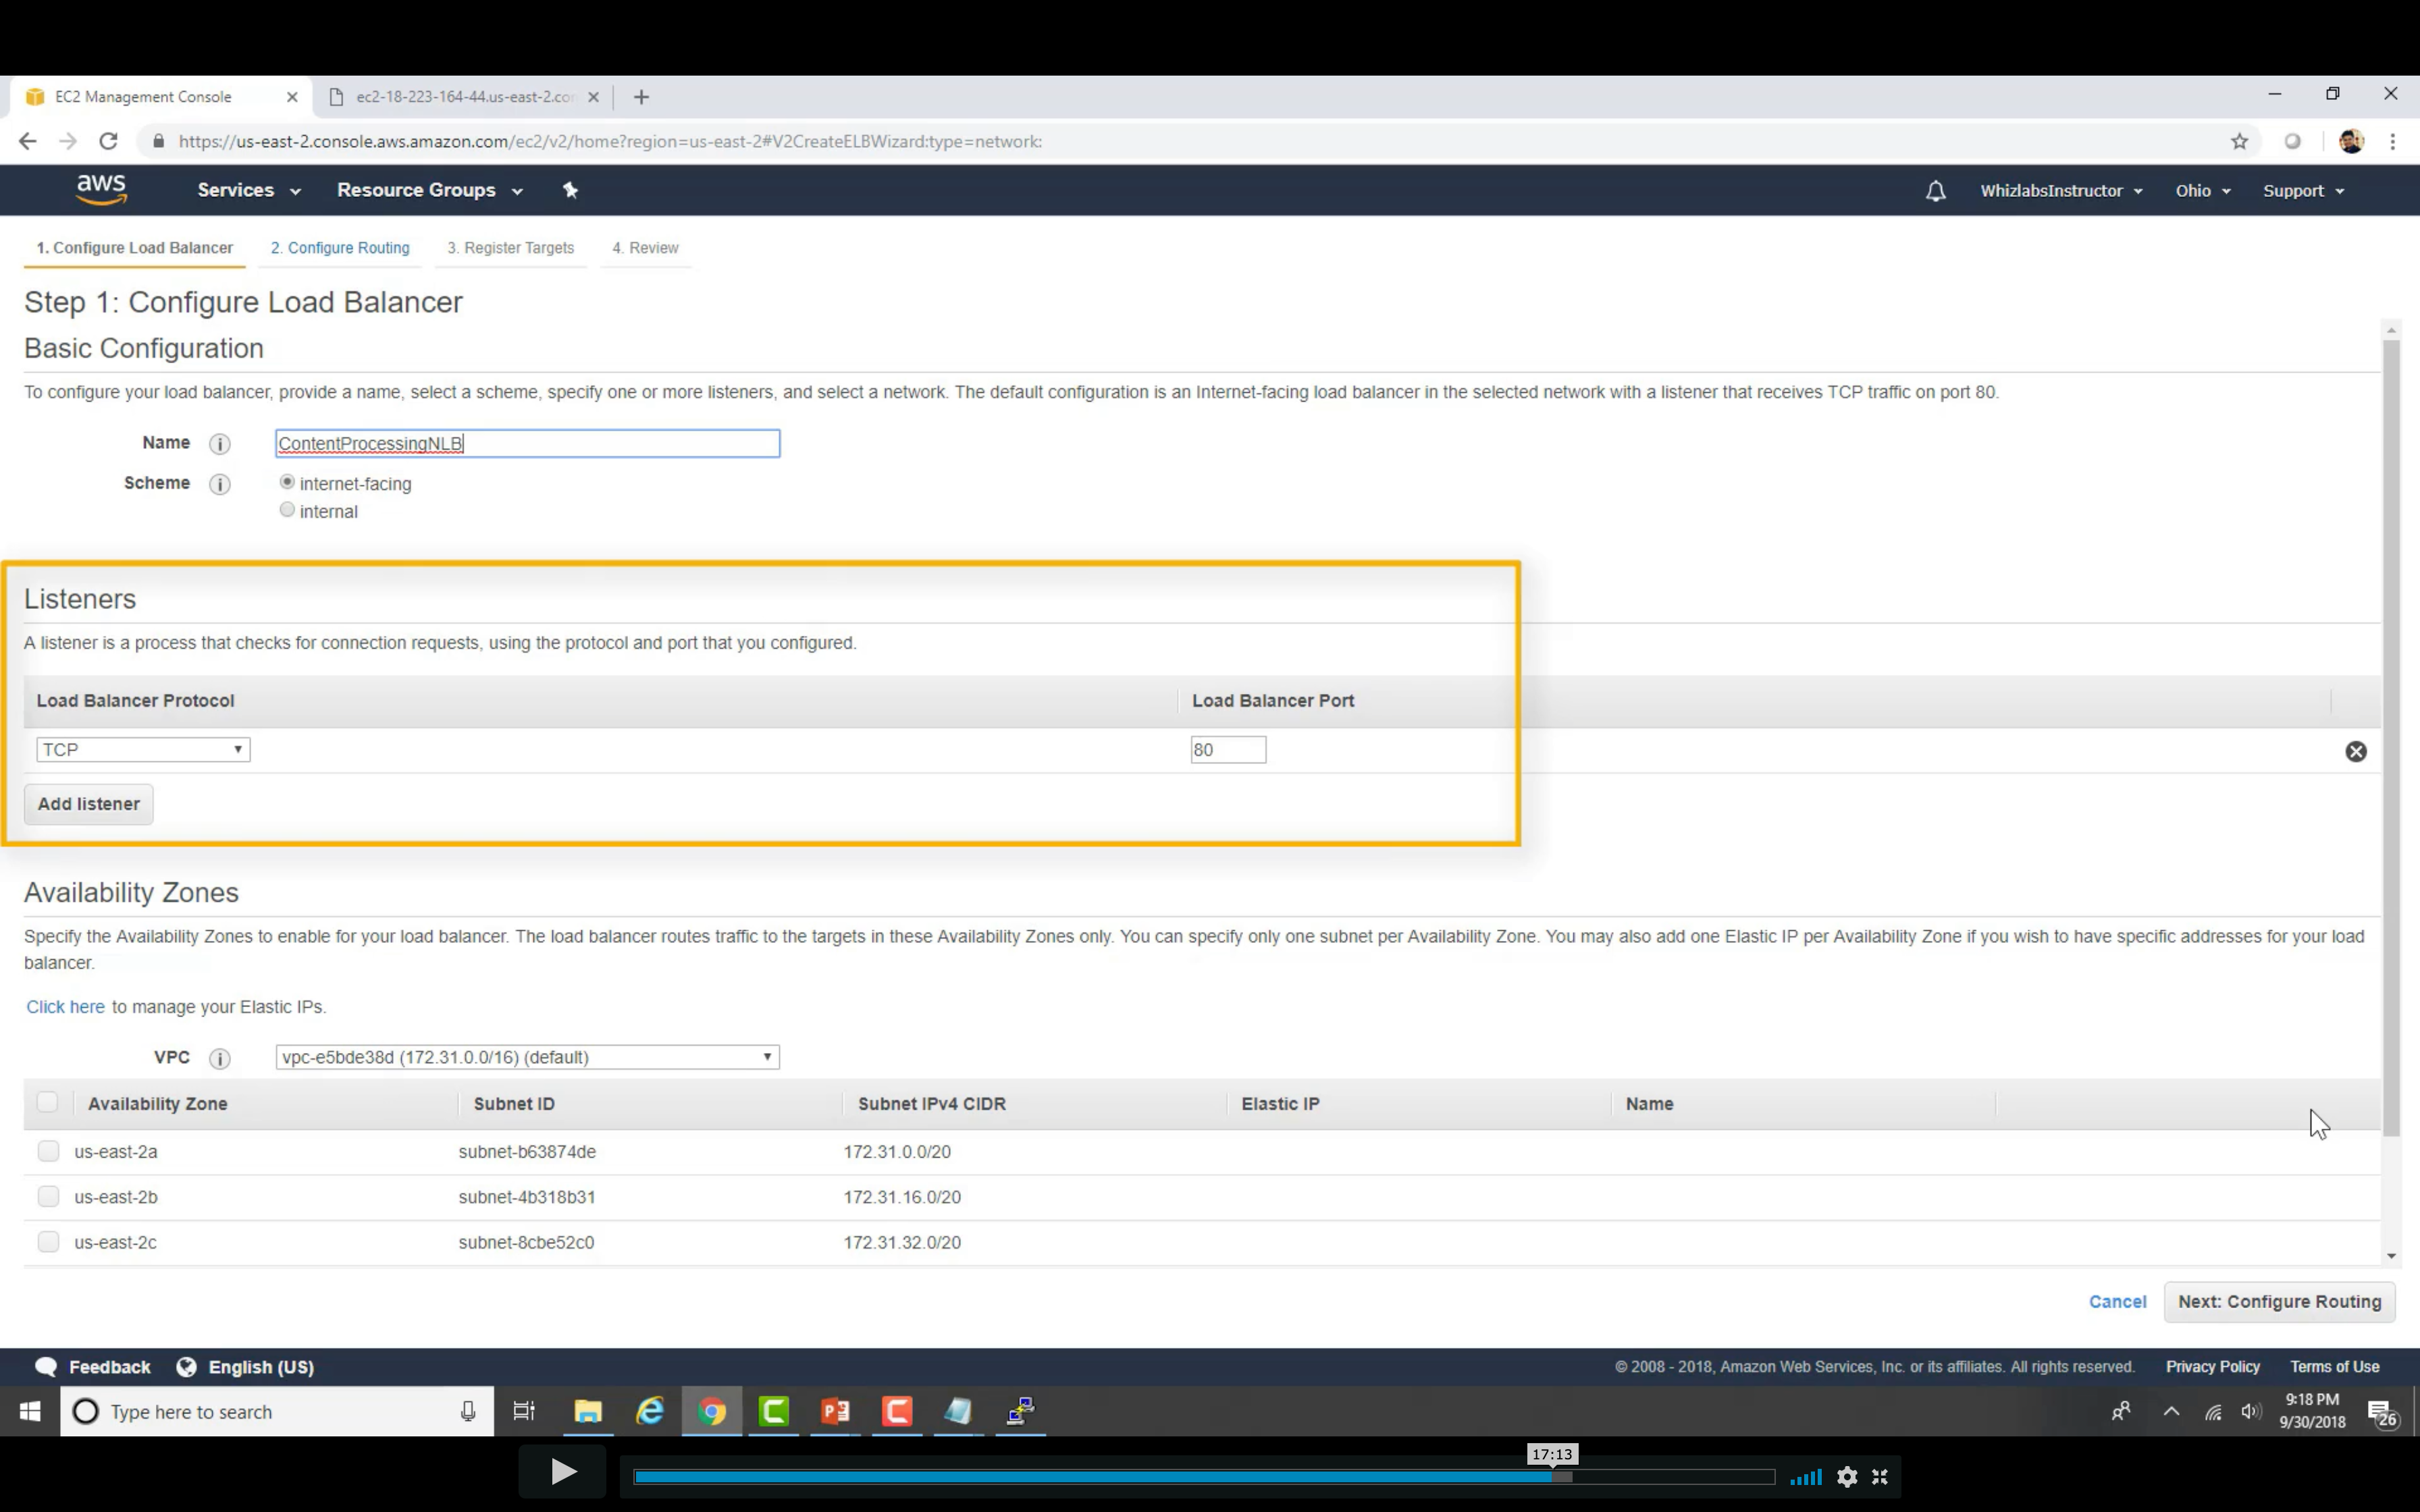The image size is (2420, 1512).
Task: Expand the VPC selection dropdown
Action: click(527, 1057)
